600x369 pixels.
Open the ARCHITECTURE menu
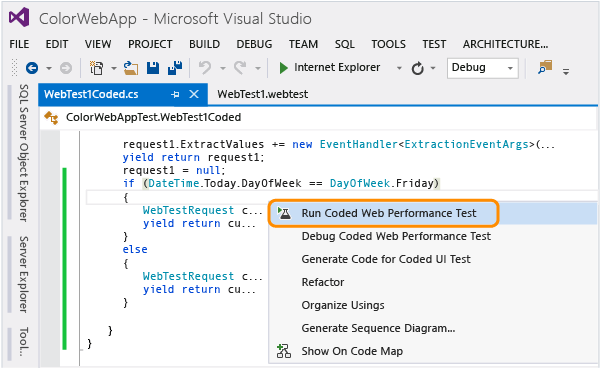pos(505,44)
